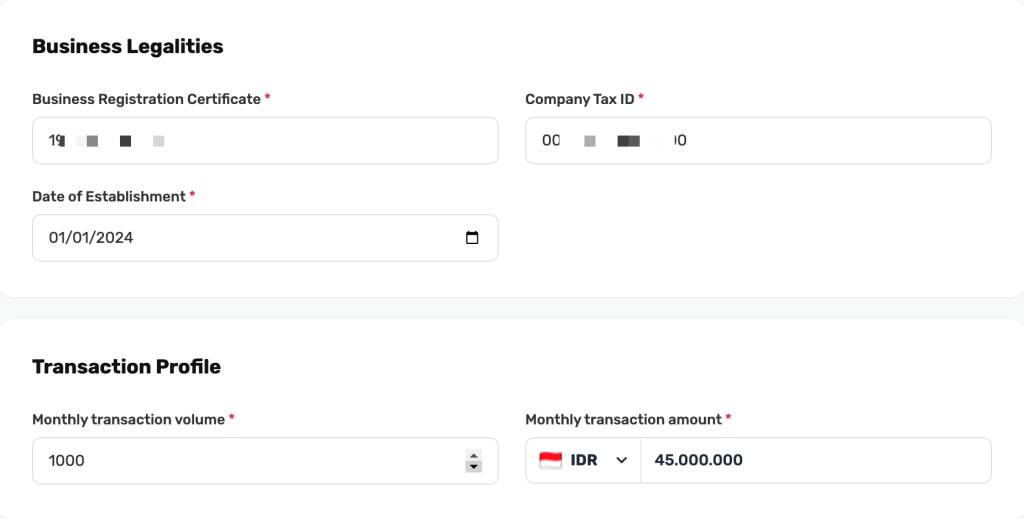Decrease monthly transaction volume with down arrow
The width and height of the screenshot is (1024, 519).
(473, 467)
